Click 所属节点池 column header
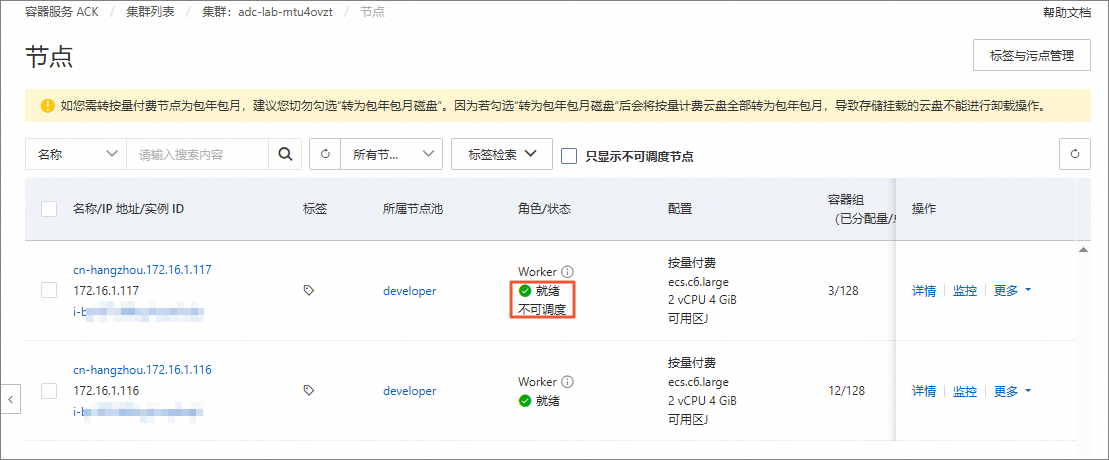The image size is (1109, 460). 412,209
